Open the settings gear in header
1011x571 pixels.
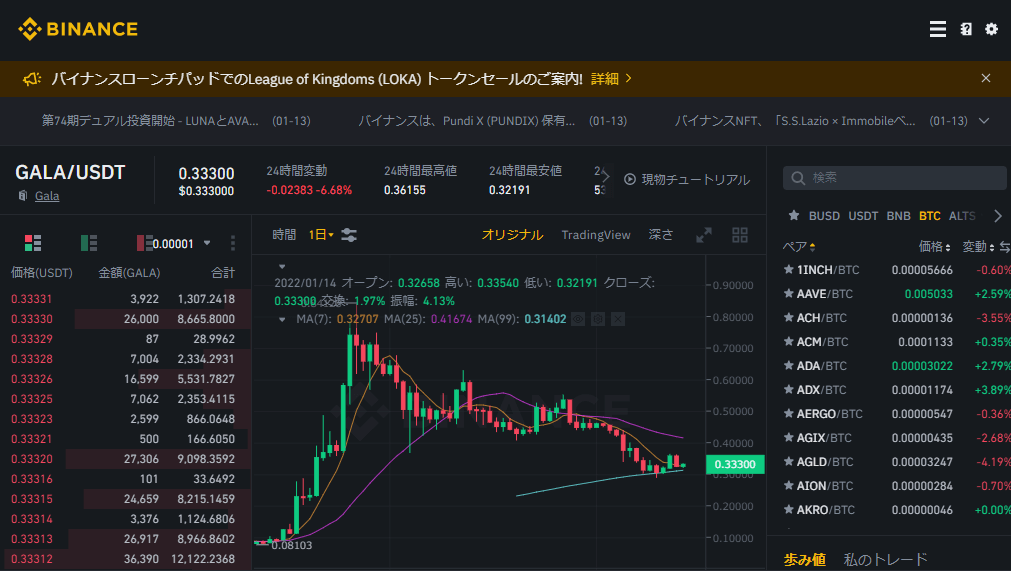click(992, 29)
